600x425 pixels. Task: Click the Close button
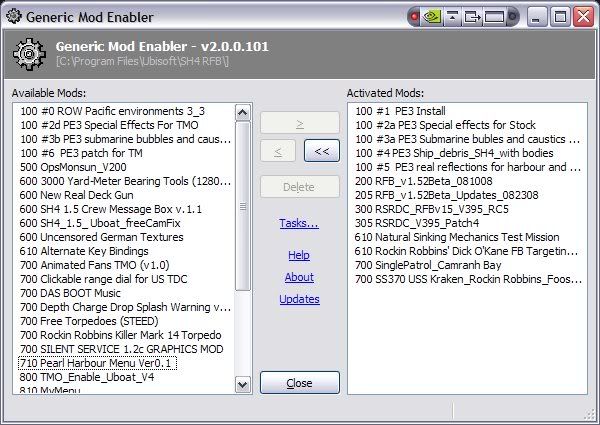tap(300, 383)
